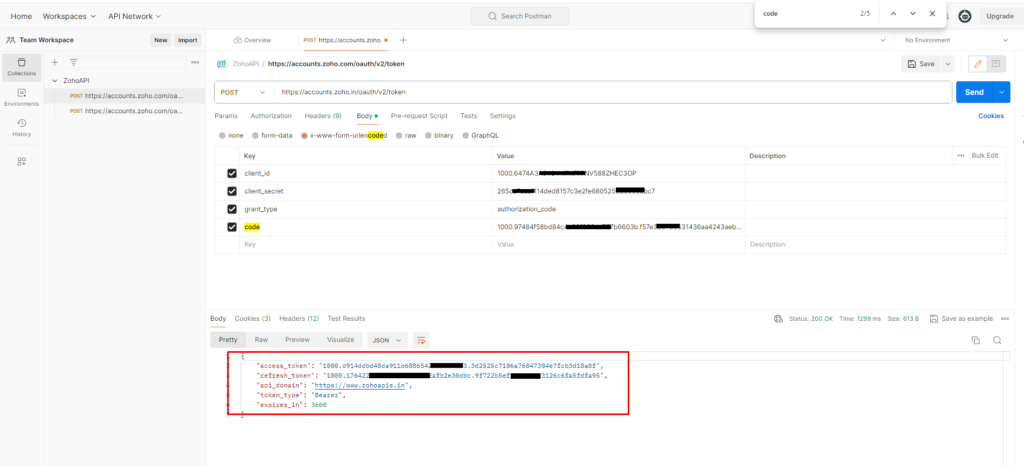Switch to the Authorization request tab

coord(270,116)
